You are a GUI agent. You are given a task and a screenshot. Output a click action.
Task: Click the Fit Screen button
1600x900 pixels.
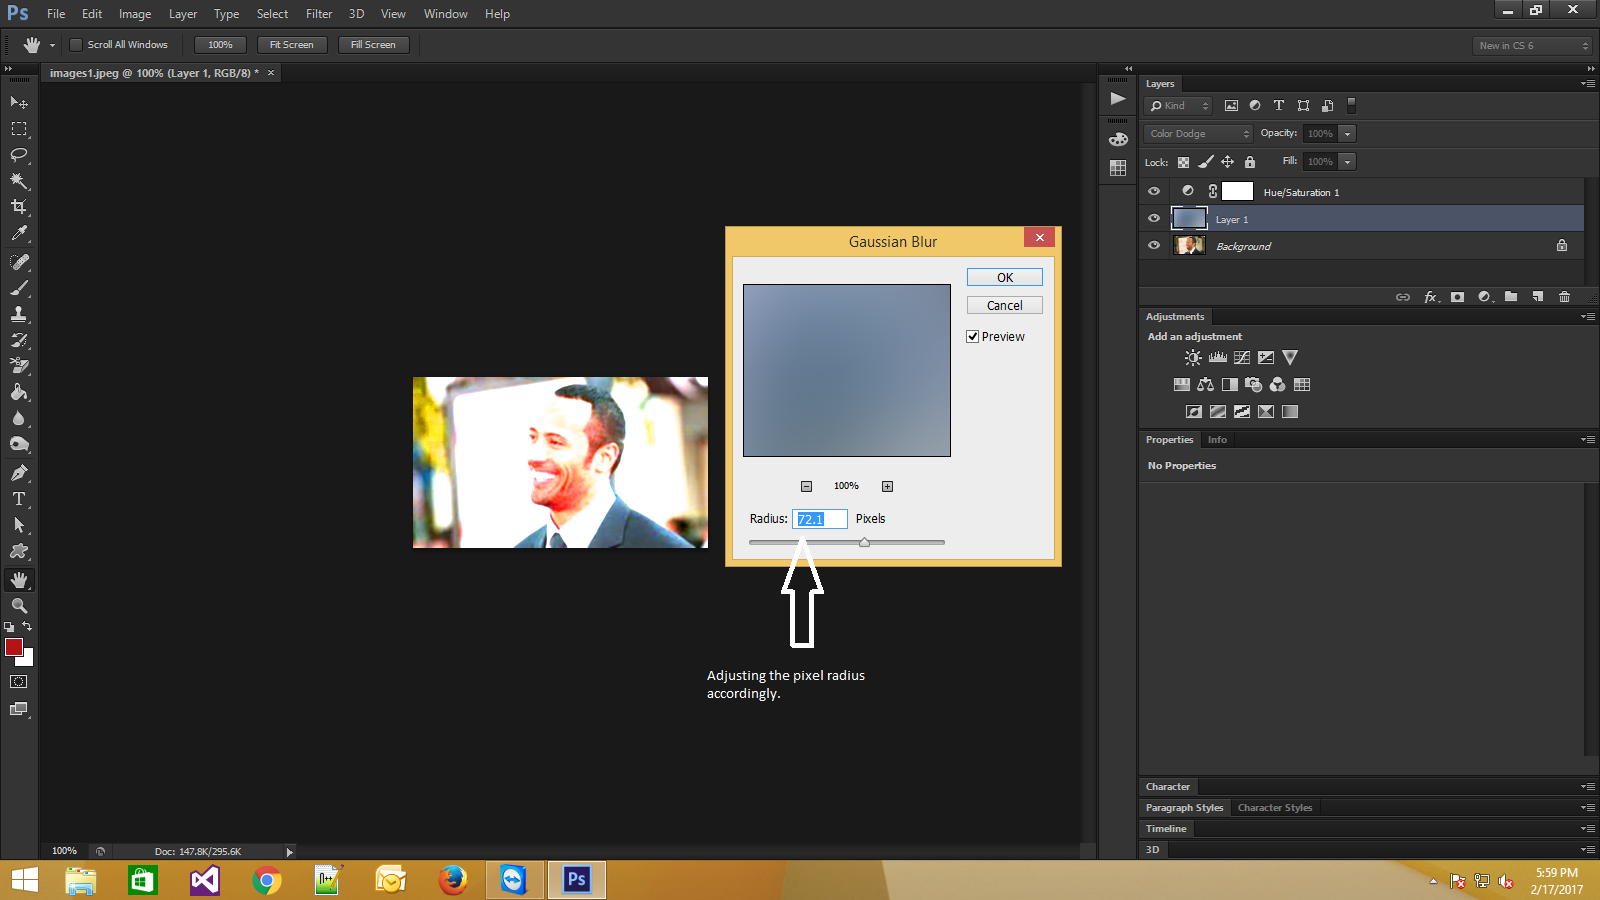[292, 44]
